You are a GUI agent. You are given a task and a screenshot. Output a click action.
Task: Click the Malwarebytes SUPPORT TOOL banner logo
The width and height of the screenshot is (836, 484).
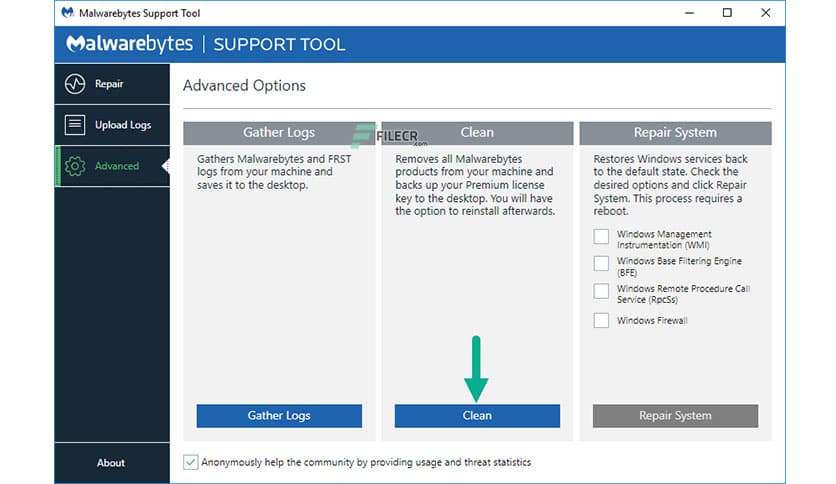[205, 44]
